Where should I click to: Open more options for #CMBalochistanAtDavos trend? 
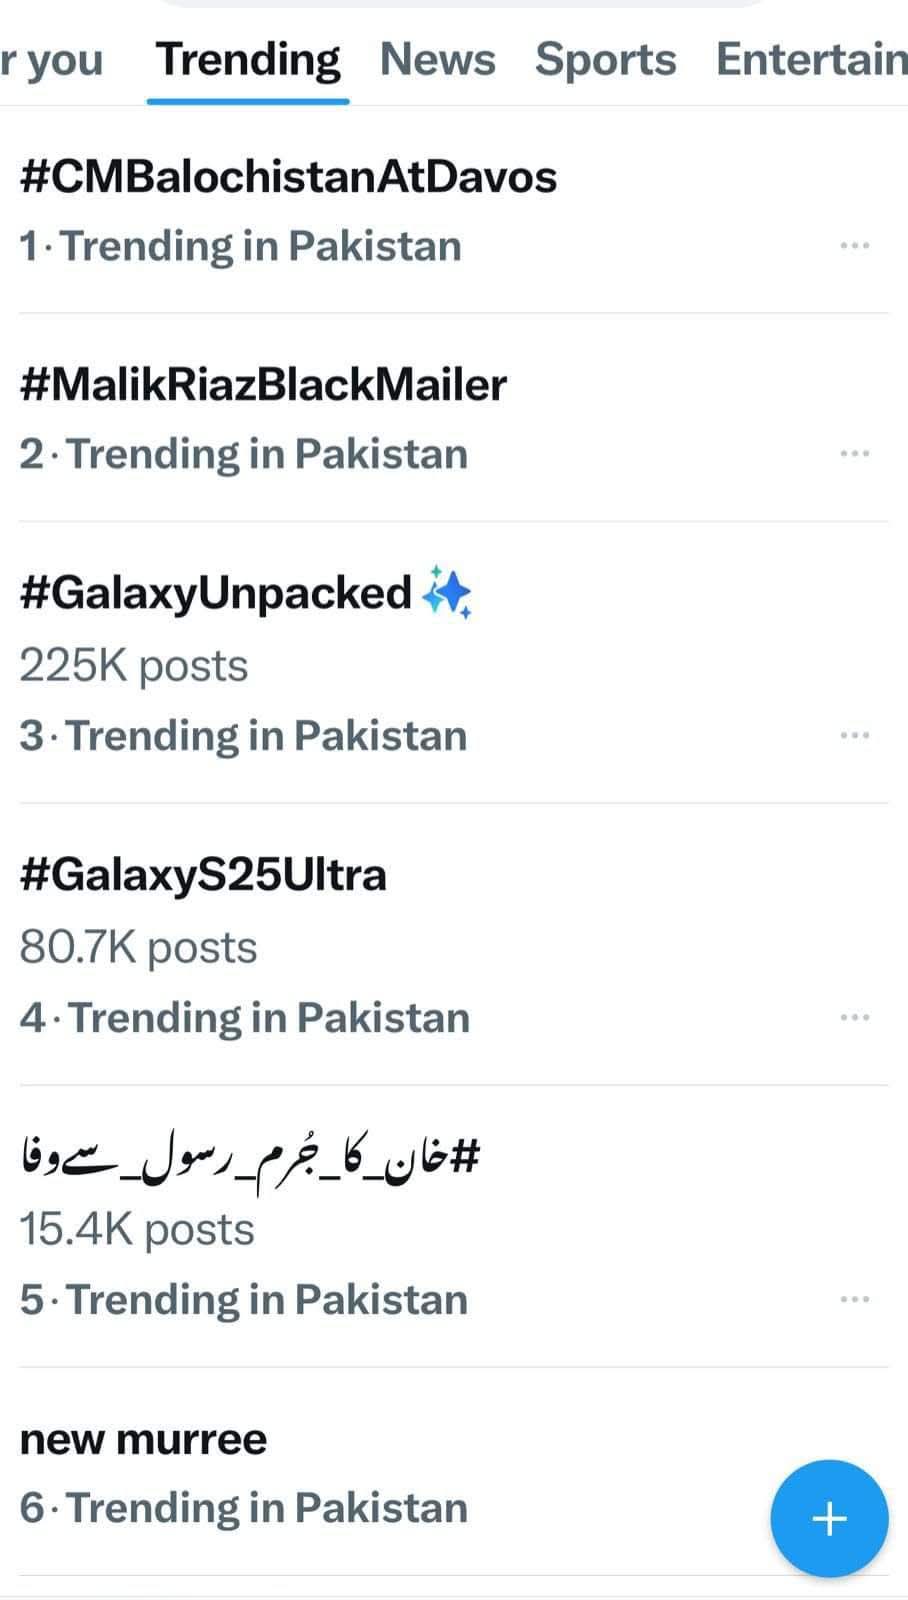854,246
